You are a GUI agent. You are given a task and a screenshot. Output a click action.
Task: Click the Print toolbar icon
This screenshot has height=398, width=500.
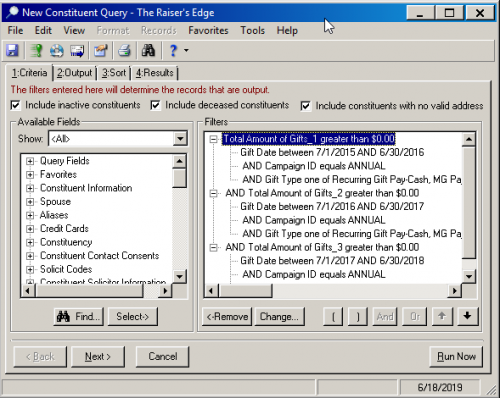point(124,51)
